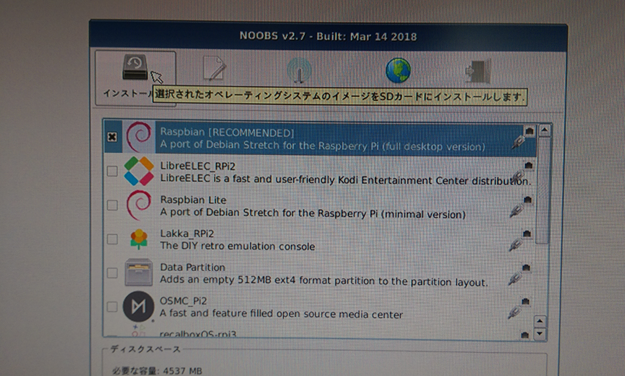Image resolution: width=625 pixels, height=376 pixels.
Task: Click the Debian swirl logo for Raspbian Lite
Action: (x=139, y=205)
